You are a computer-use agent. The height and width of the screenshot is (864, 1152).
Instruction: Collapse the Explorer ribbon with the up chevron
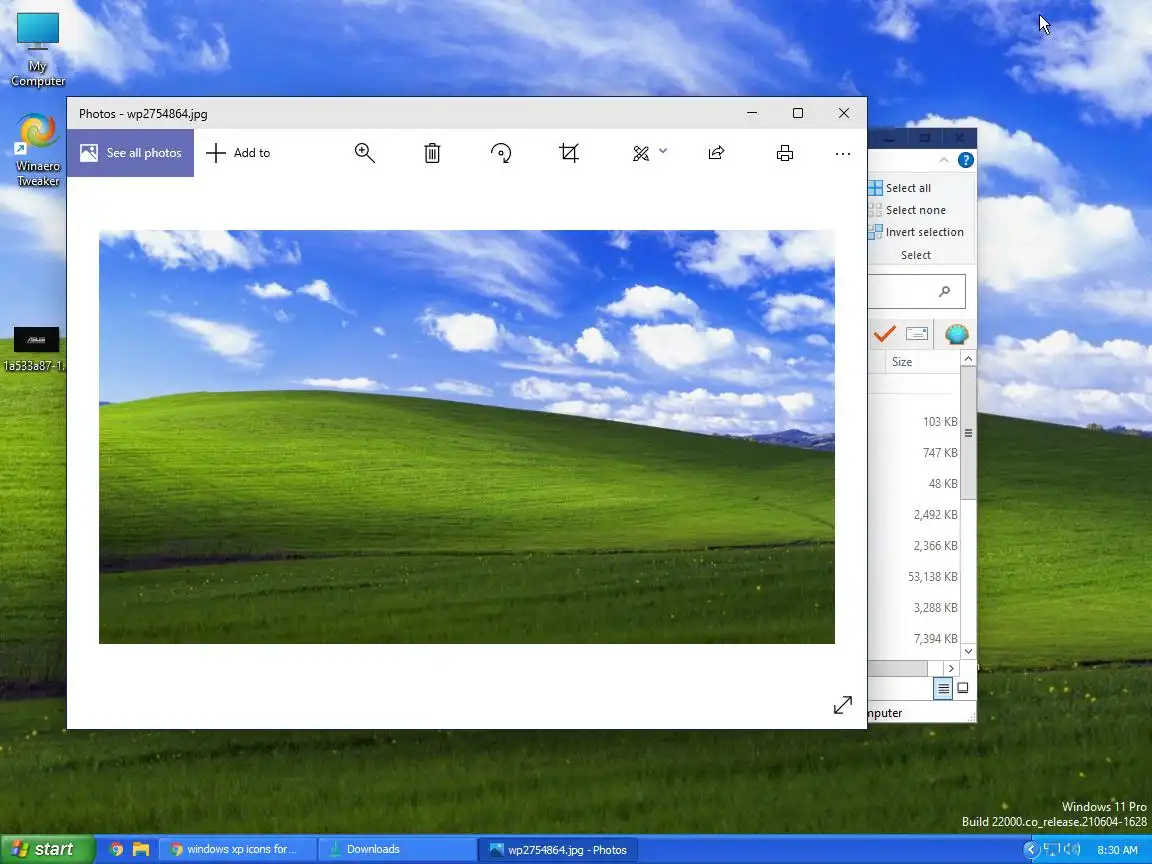coord(944,159)
